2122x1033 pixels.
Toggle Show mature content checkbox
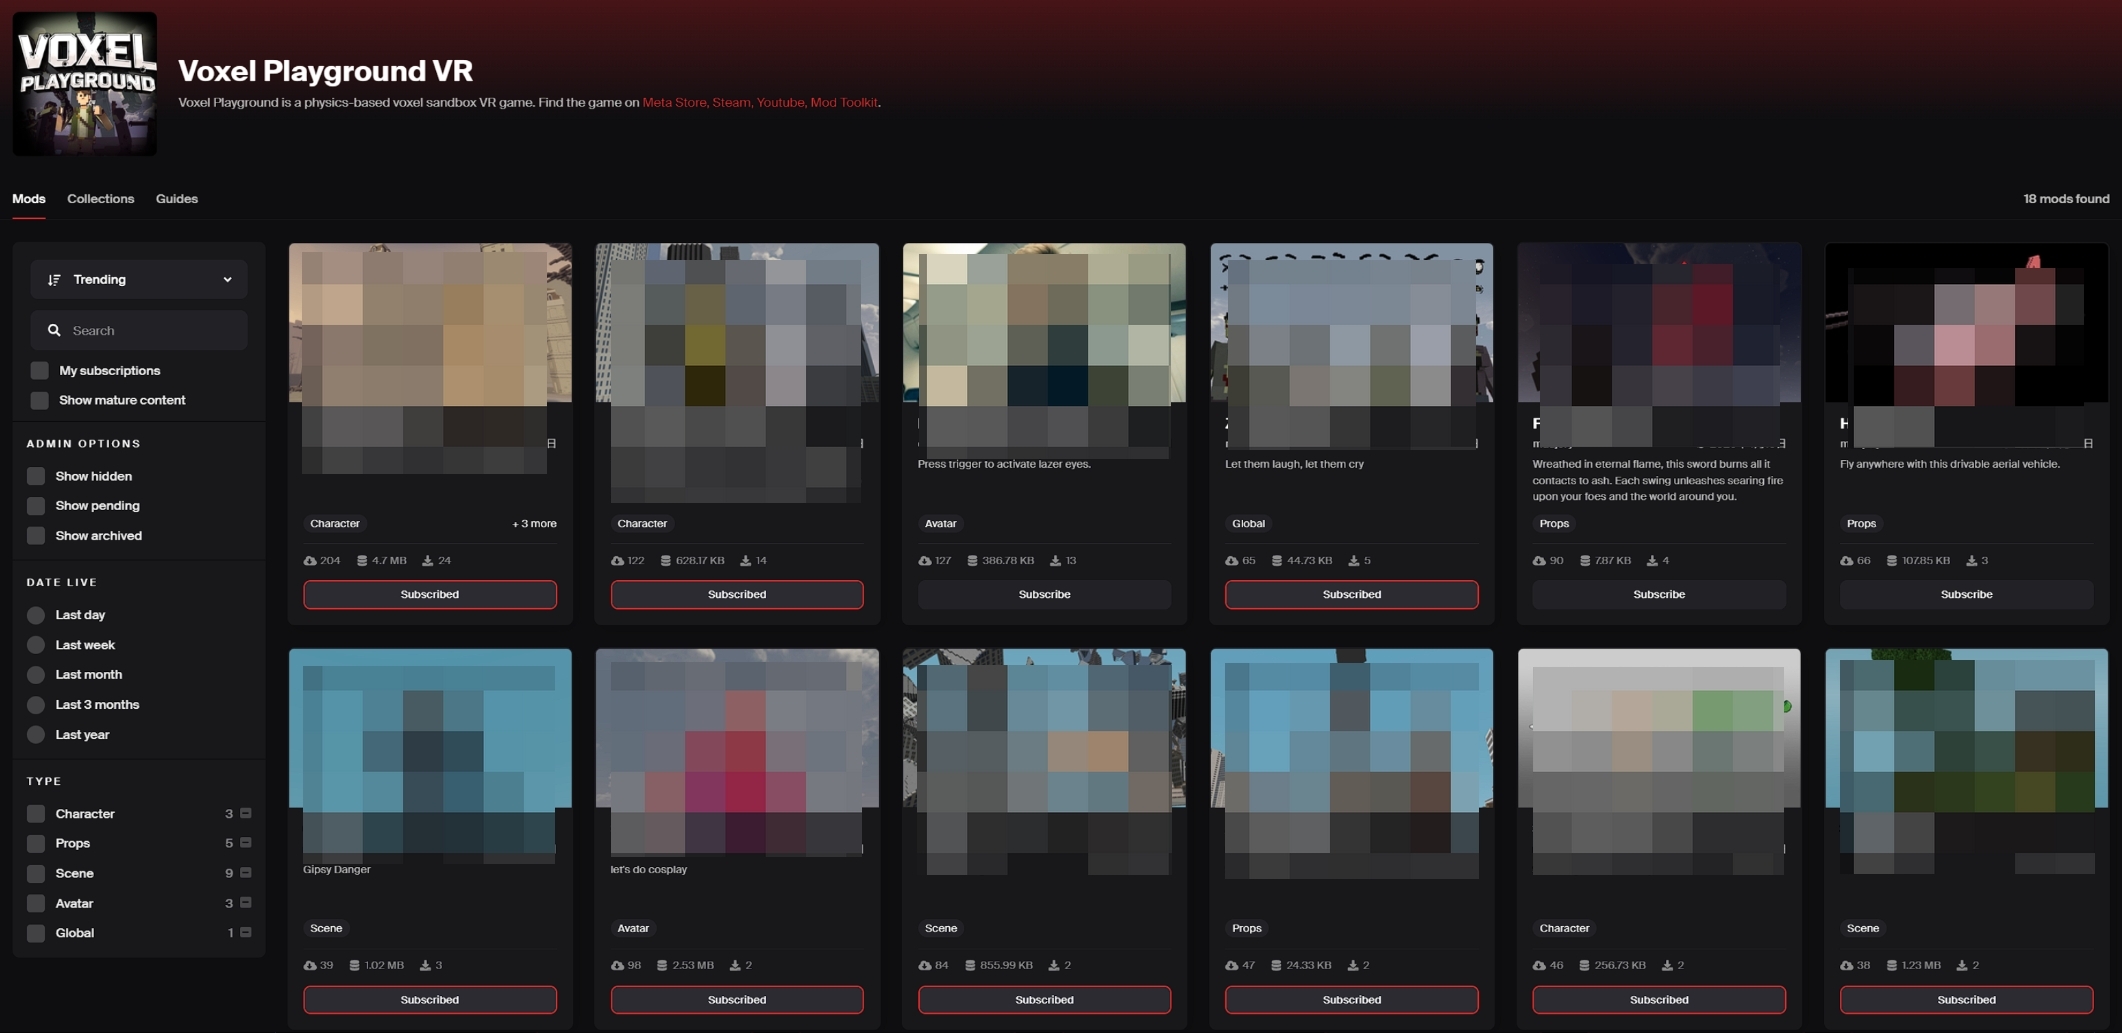[x=39, y=400]
